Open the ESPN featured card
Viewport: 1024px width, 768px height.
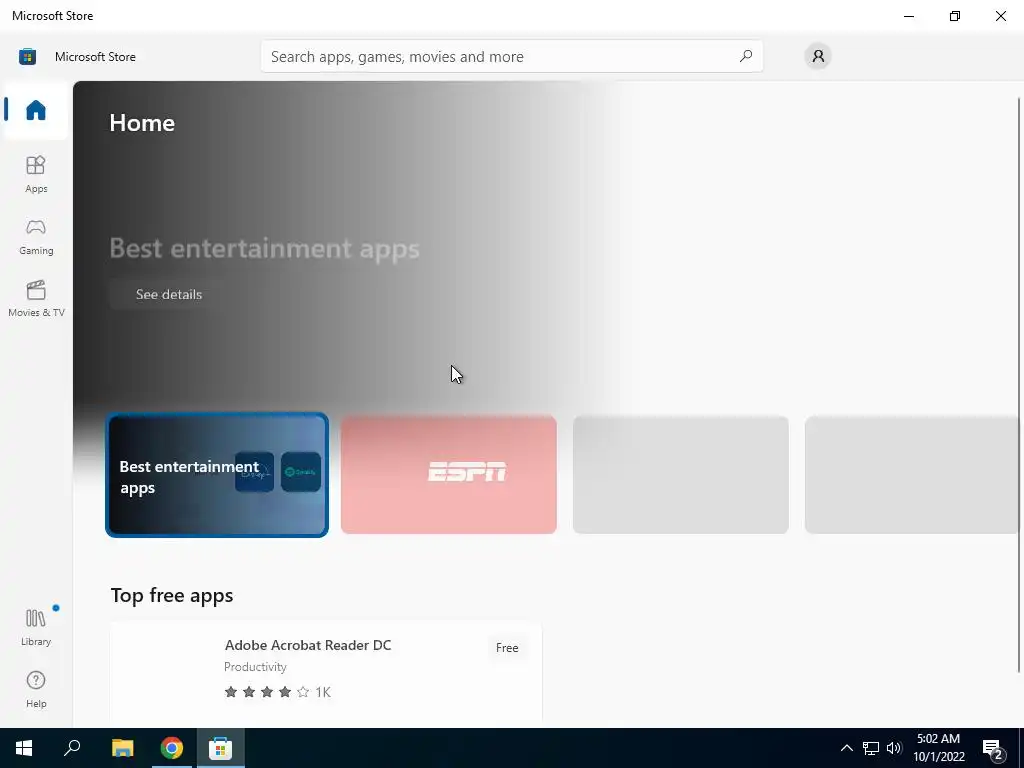(449, 475)
